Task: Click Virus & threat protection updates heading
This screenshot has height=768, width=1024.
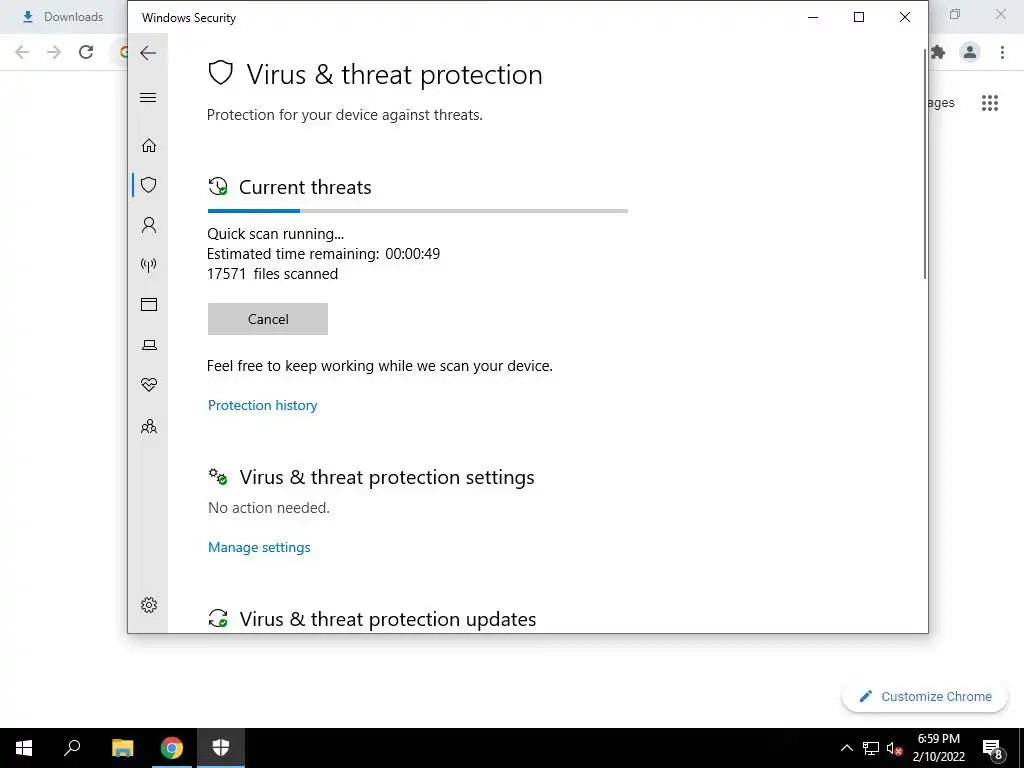Action: pos(388,619)
